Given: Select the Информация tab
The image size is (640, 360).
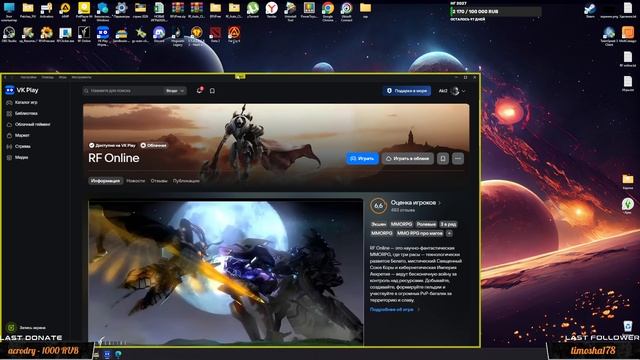Looking at the screenshot, I should [105, 180].
